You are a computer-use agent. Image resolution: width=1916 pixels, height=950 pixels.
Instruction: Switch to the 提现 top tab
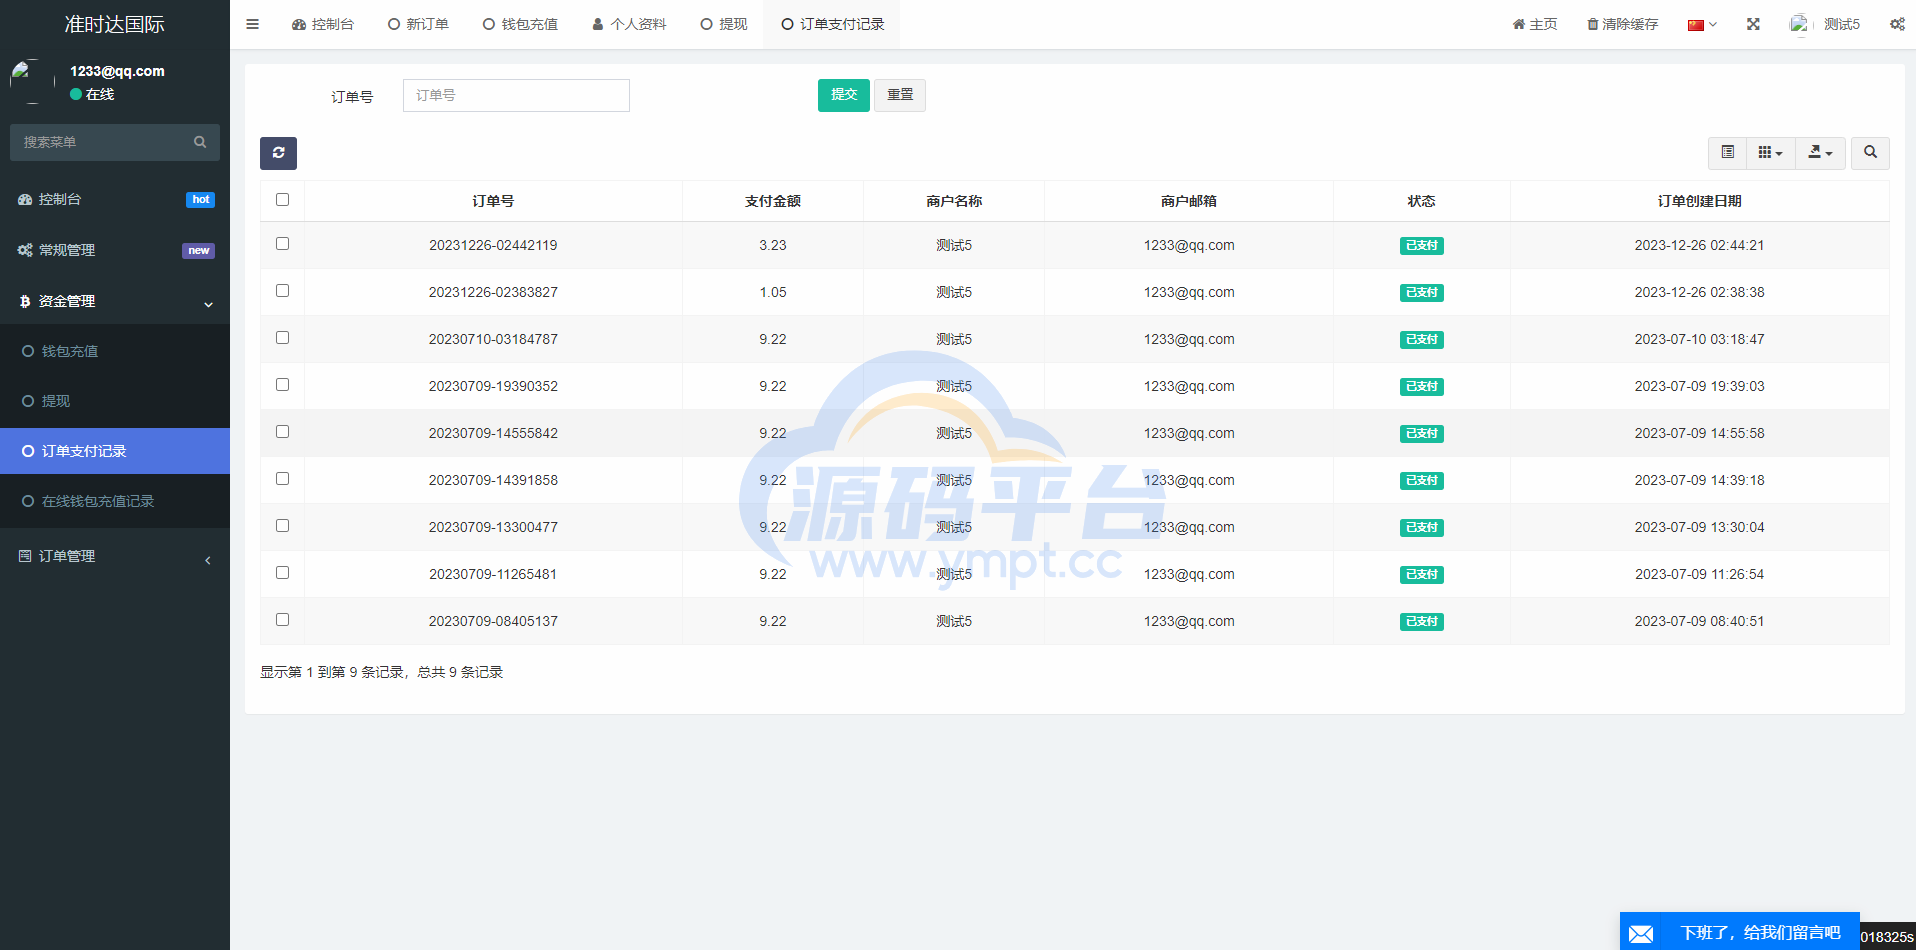[x=723, y=24]
